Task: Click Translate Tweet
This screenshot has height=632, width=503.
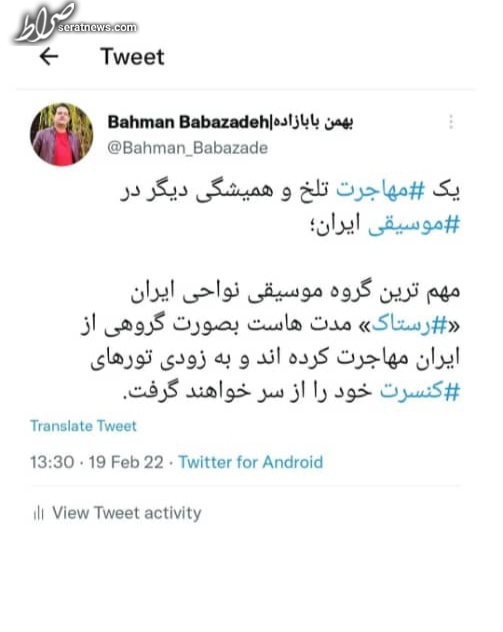Action: (83, 426)
